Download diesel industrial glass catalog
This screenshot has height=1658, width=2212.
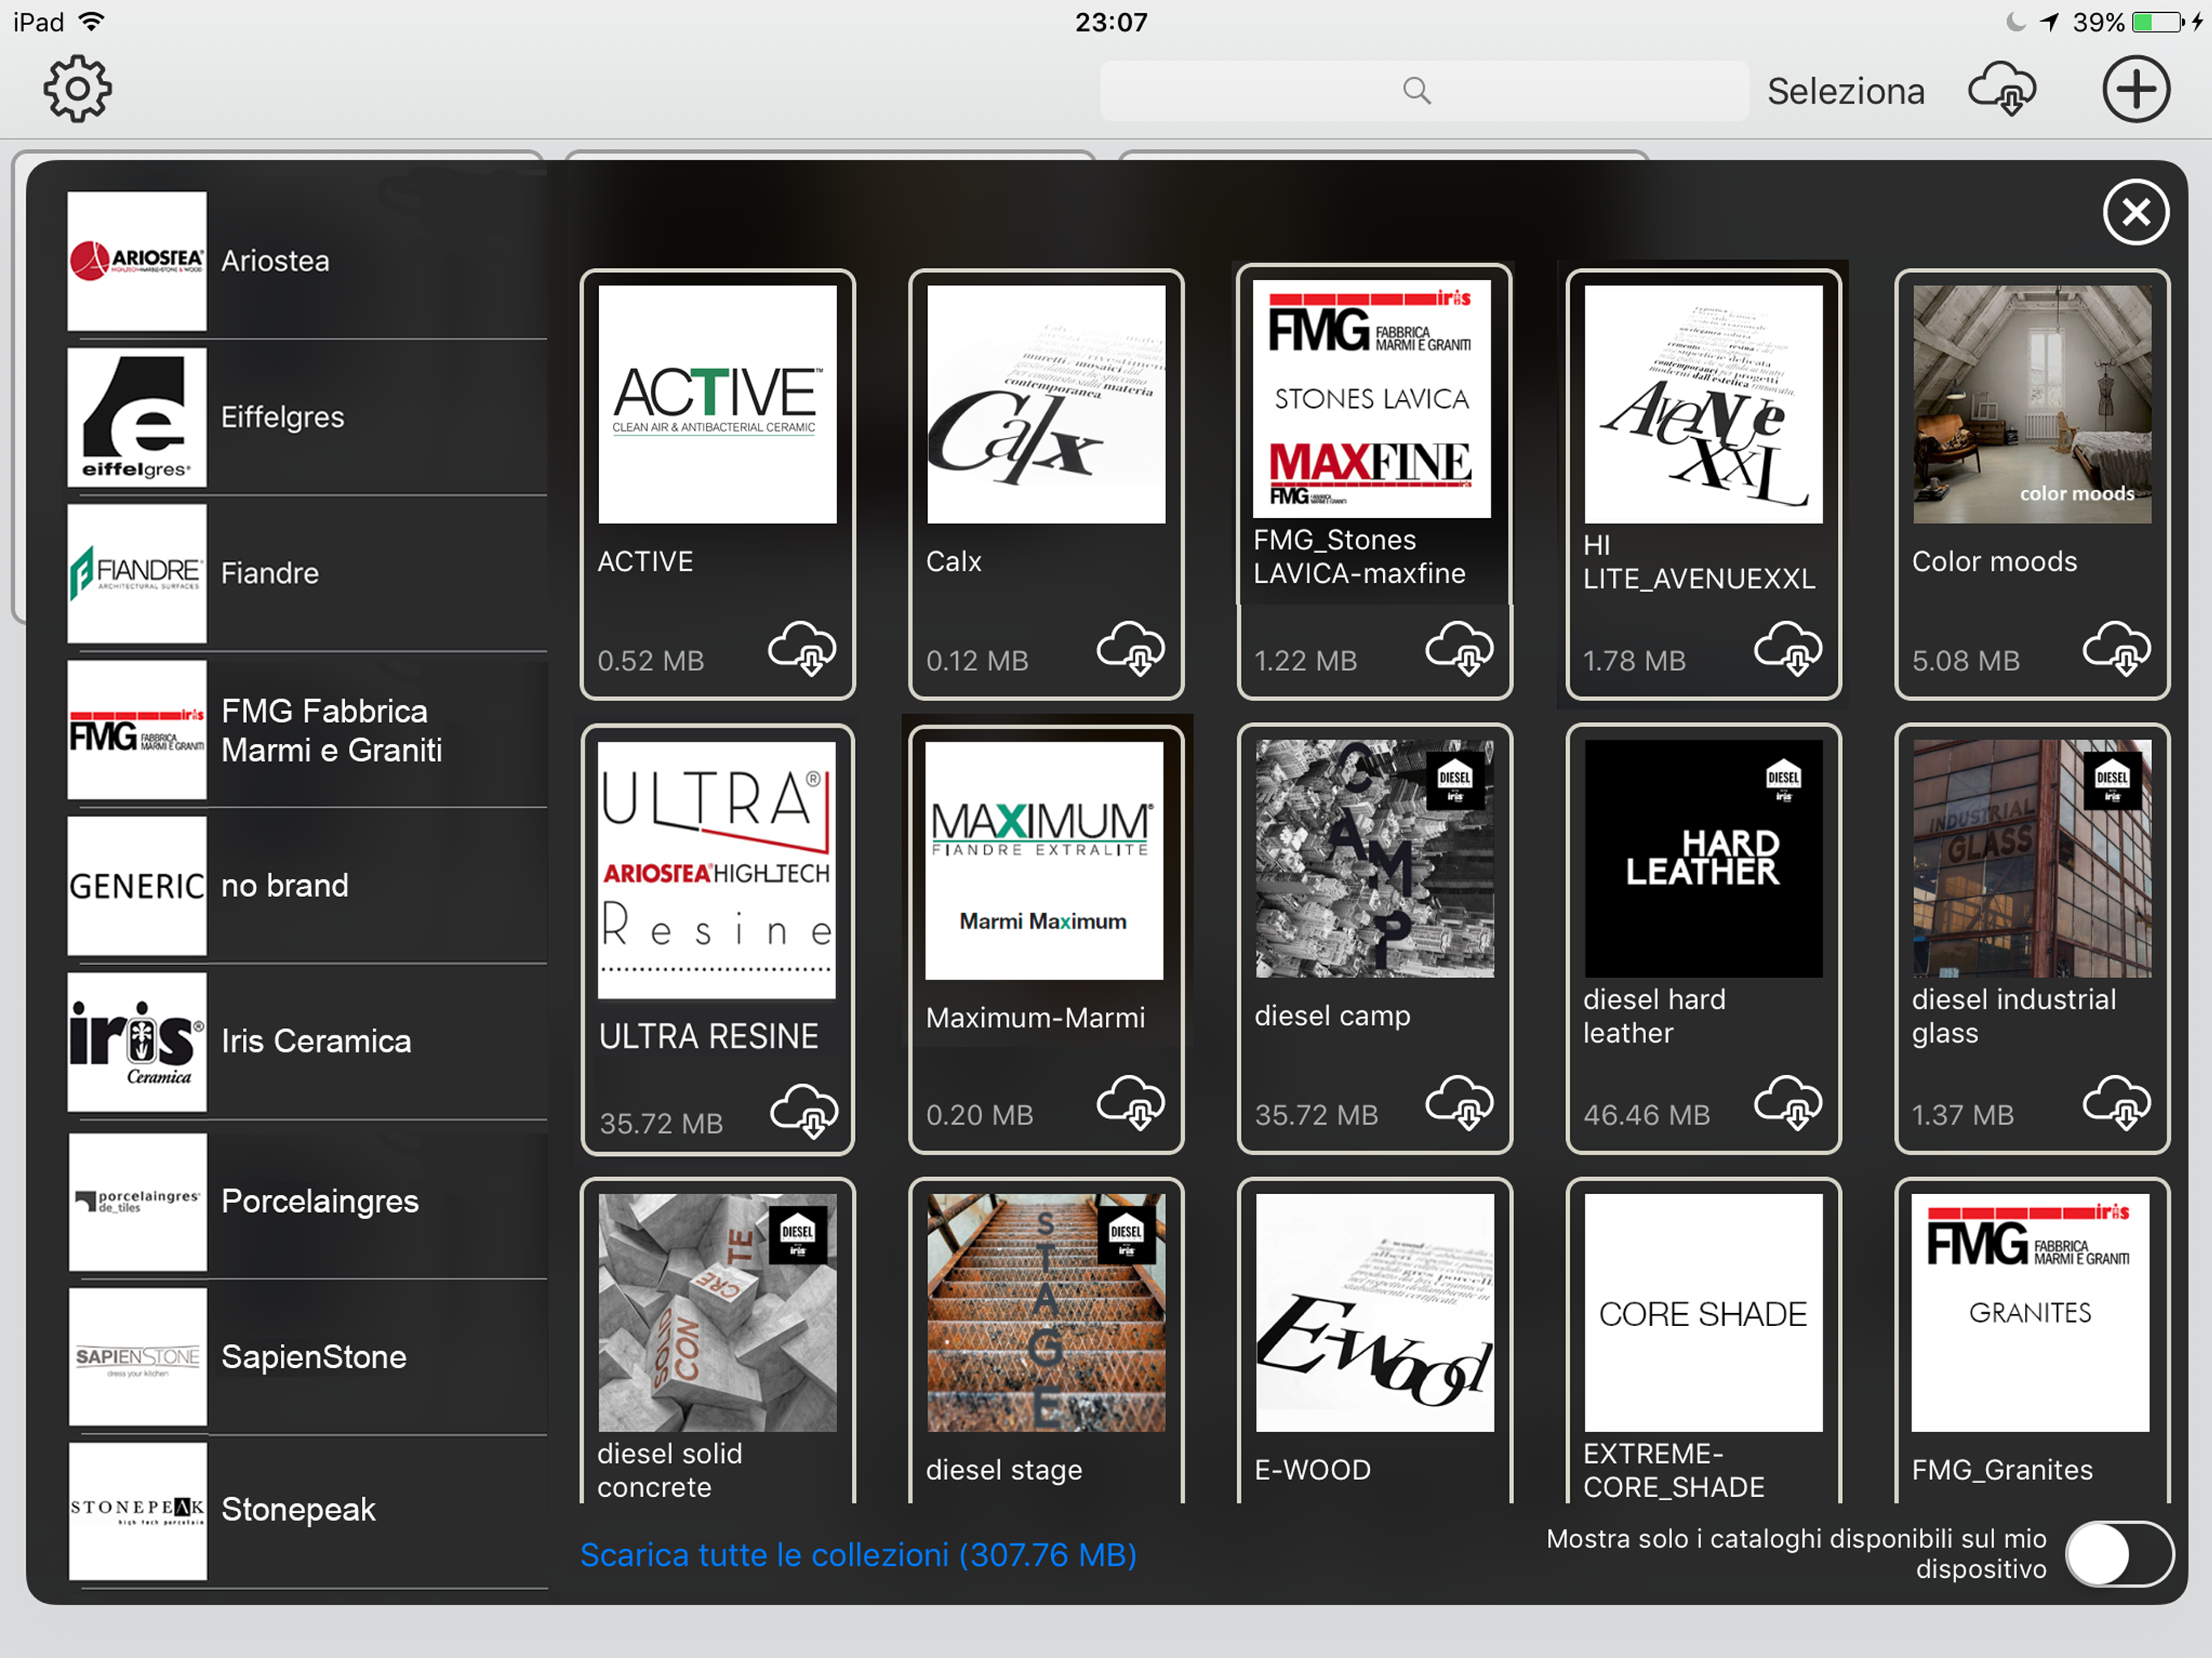click(2117, 1102)
